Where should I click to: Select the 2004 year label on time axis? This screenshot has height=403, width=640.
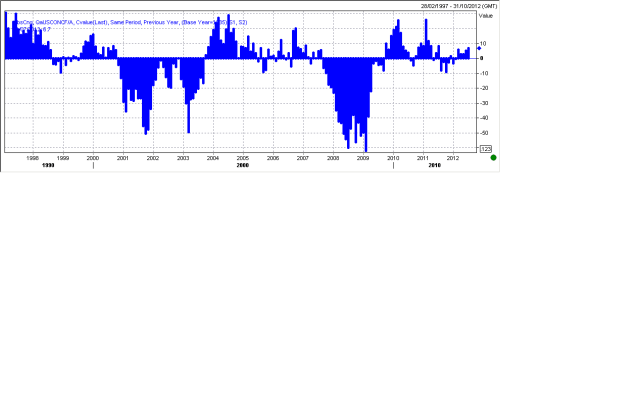coord(213,157)
